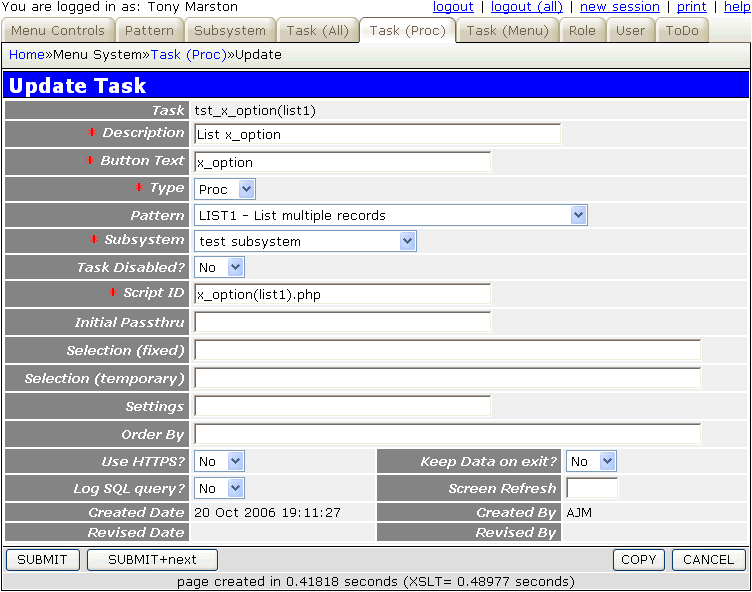Viewport: 752px width, 592px height.
Task: Open the Task (All) tab
Action: tap(317, 30)
